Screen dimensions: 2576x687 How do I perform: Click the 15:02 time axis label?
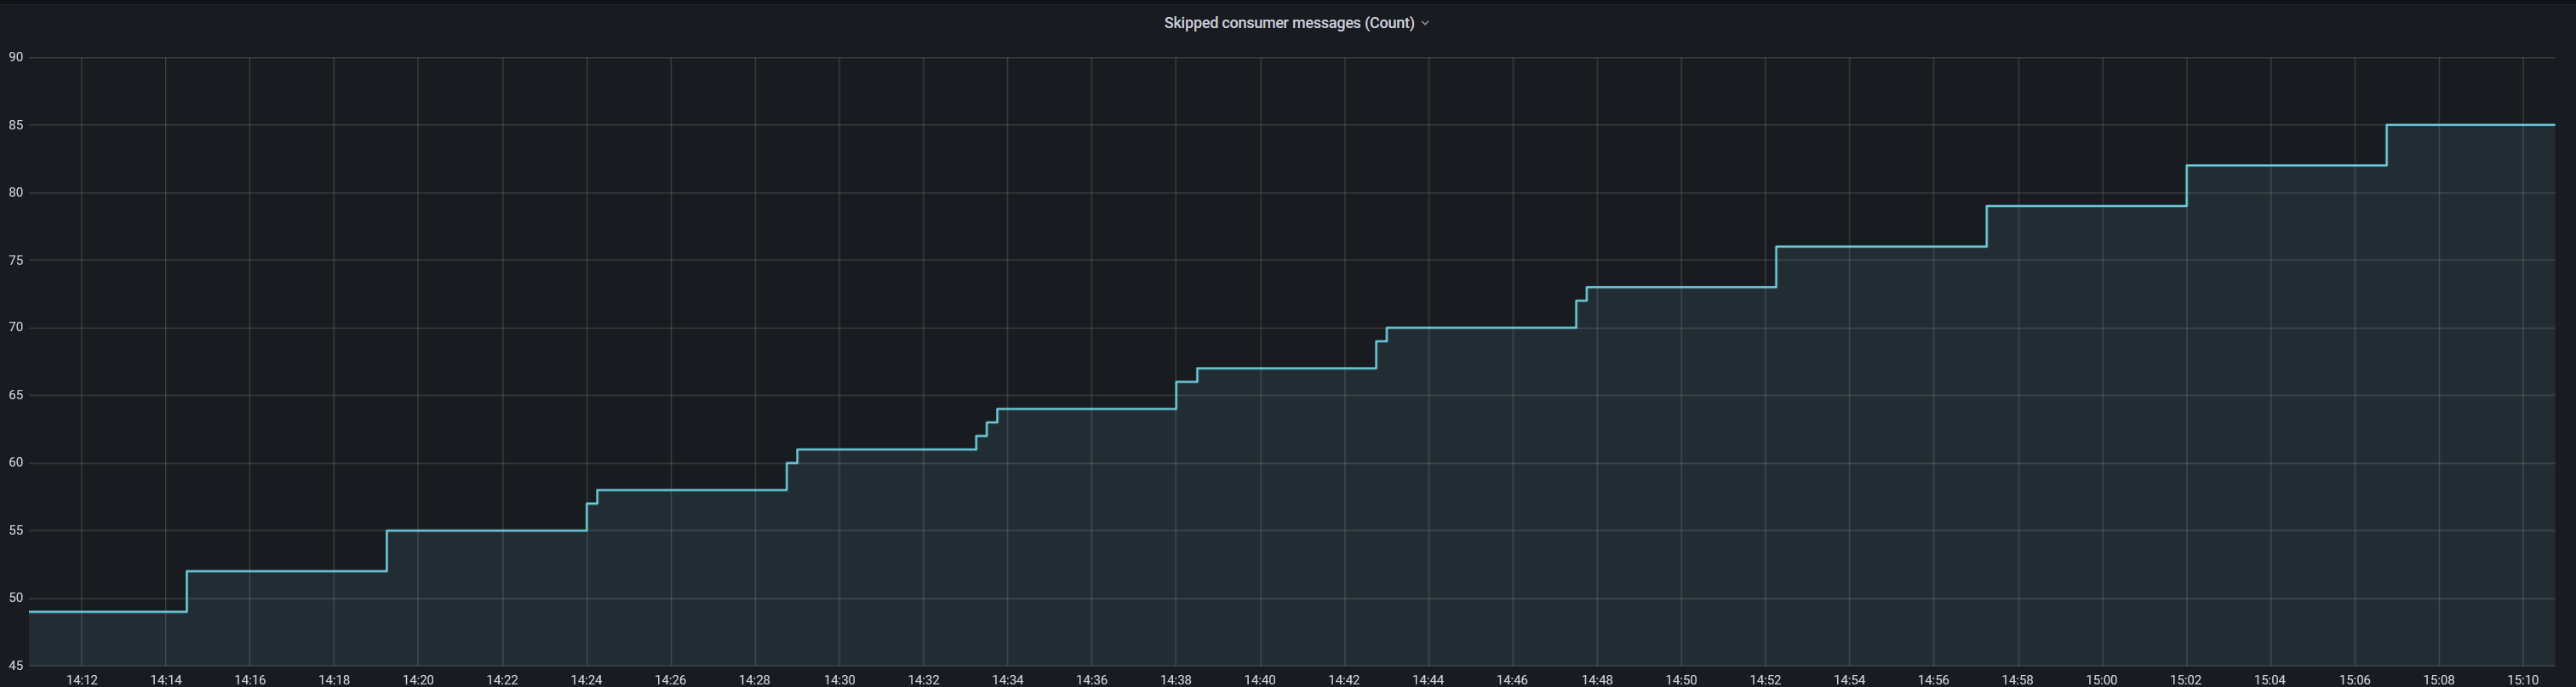[2185, 680]
